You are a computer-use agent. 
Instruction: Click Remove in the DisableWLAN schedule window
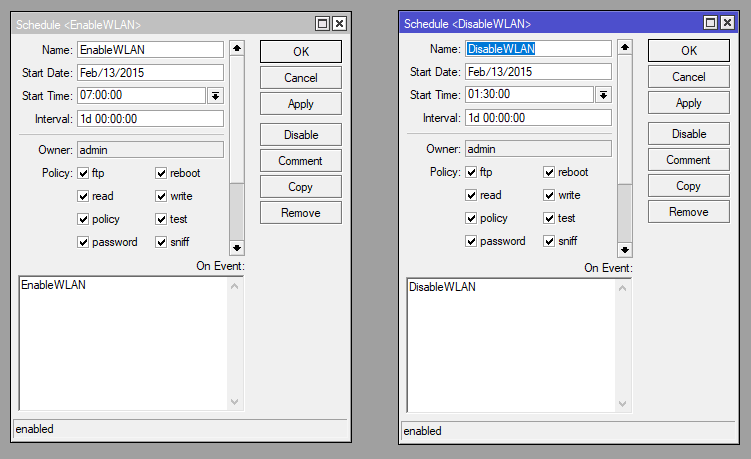pos(689,211)
